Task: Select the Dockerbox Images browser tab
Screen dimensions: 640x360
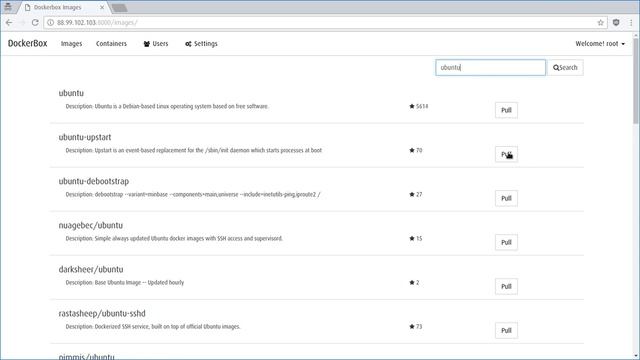Action: click(x=63, y=7)
